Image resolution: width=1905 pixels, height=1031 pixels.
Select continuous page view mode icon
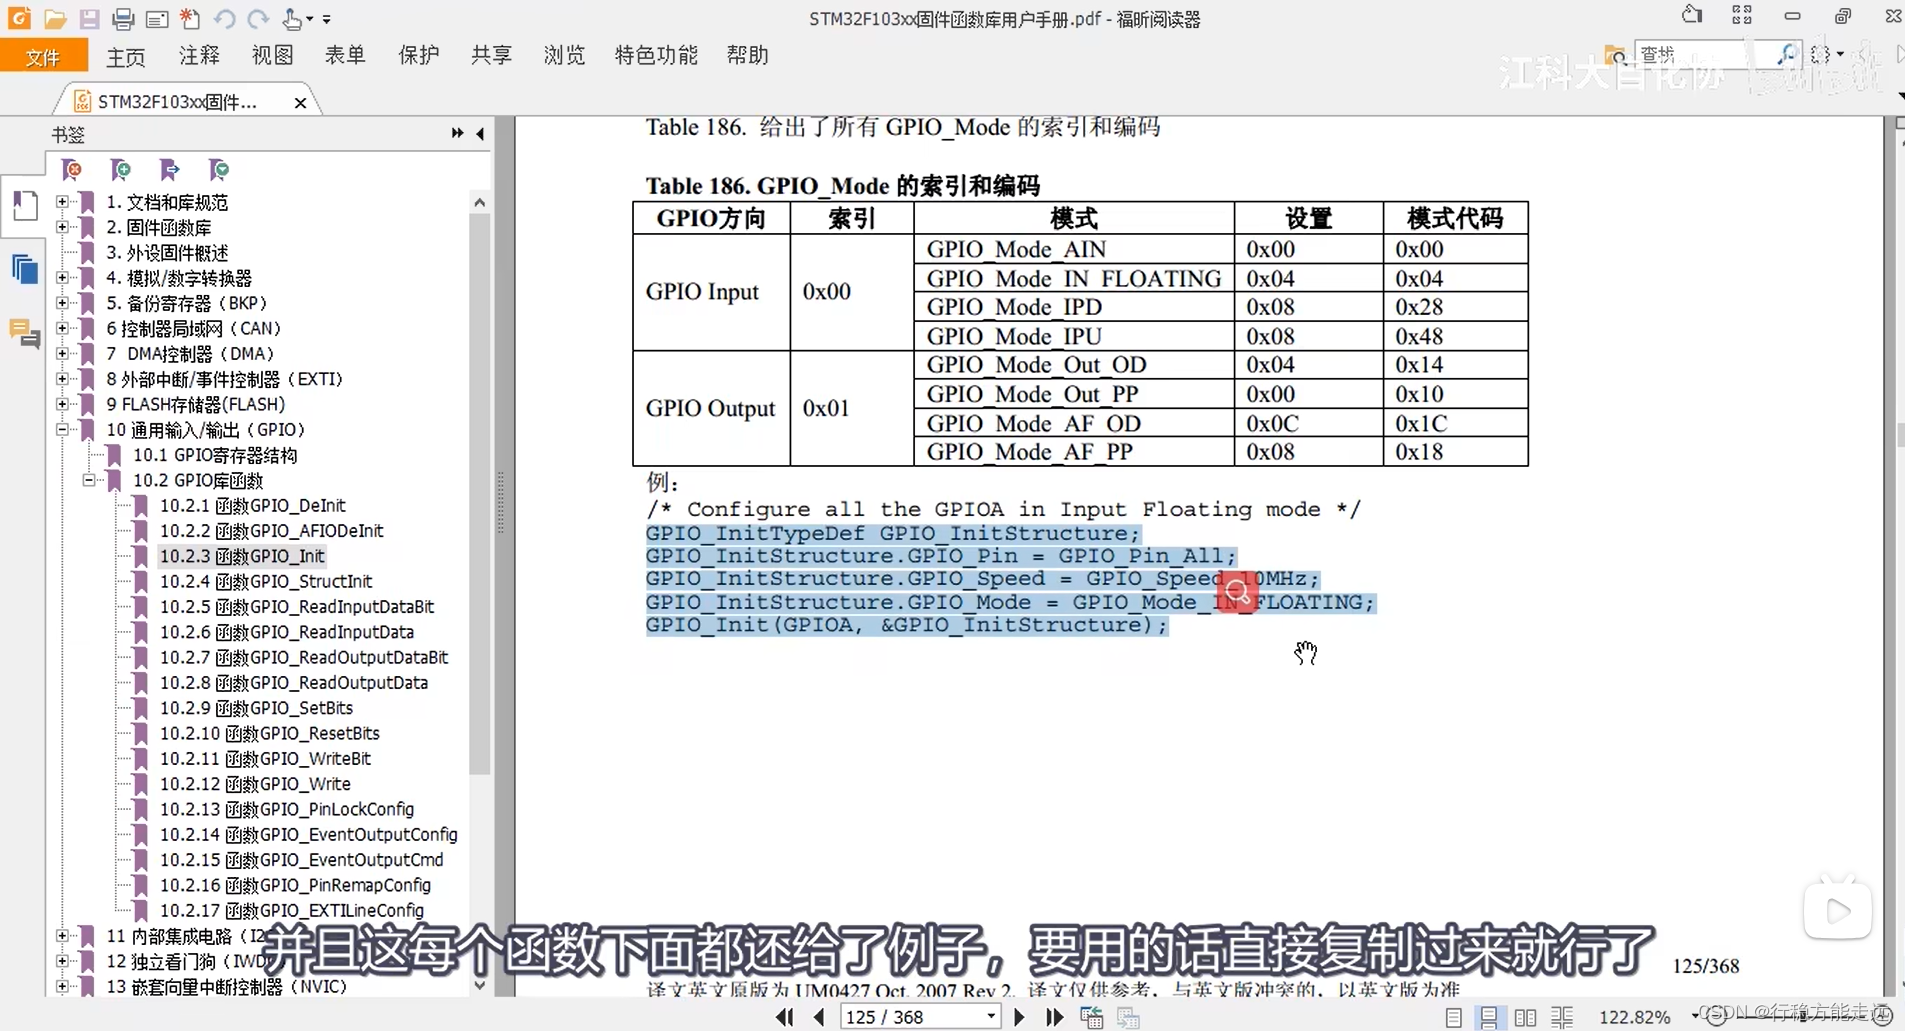(x=1489, y=1018)
